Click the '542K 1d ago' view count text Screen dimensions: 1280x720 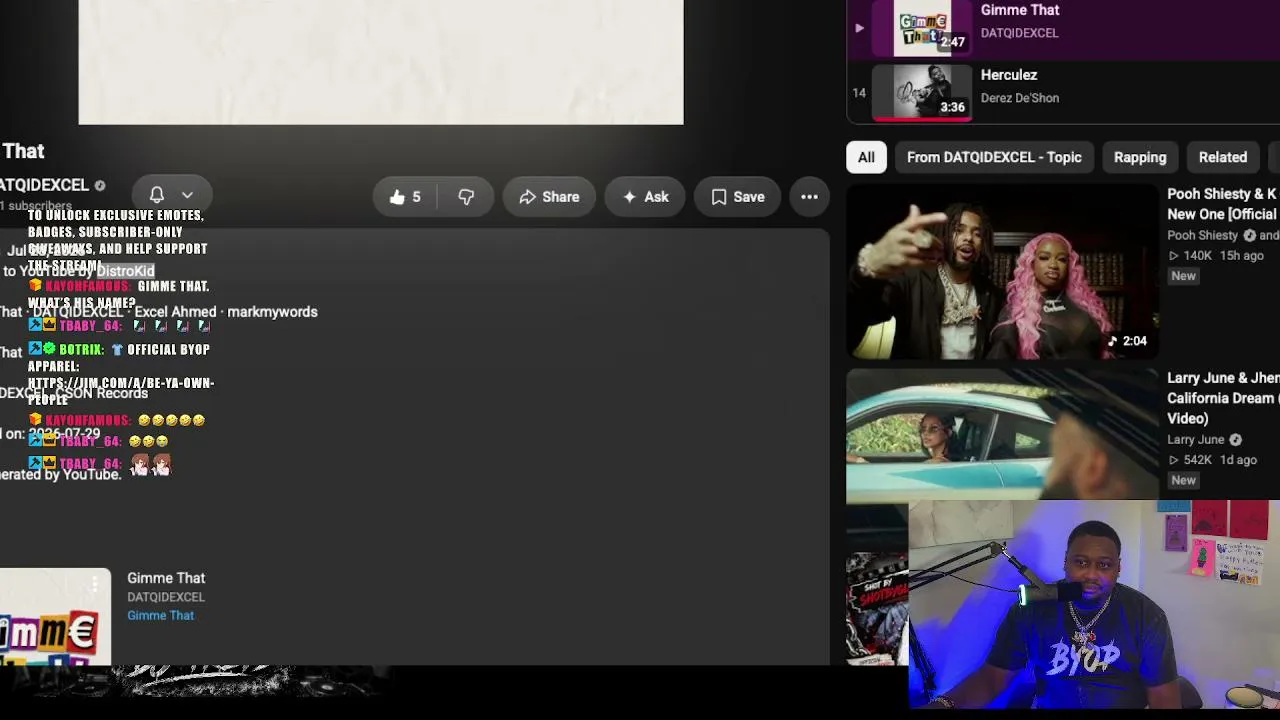click(x=1212, y=460)
